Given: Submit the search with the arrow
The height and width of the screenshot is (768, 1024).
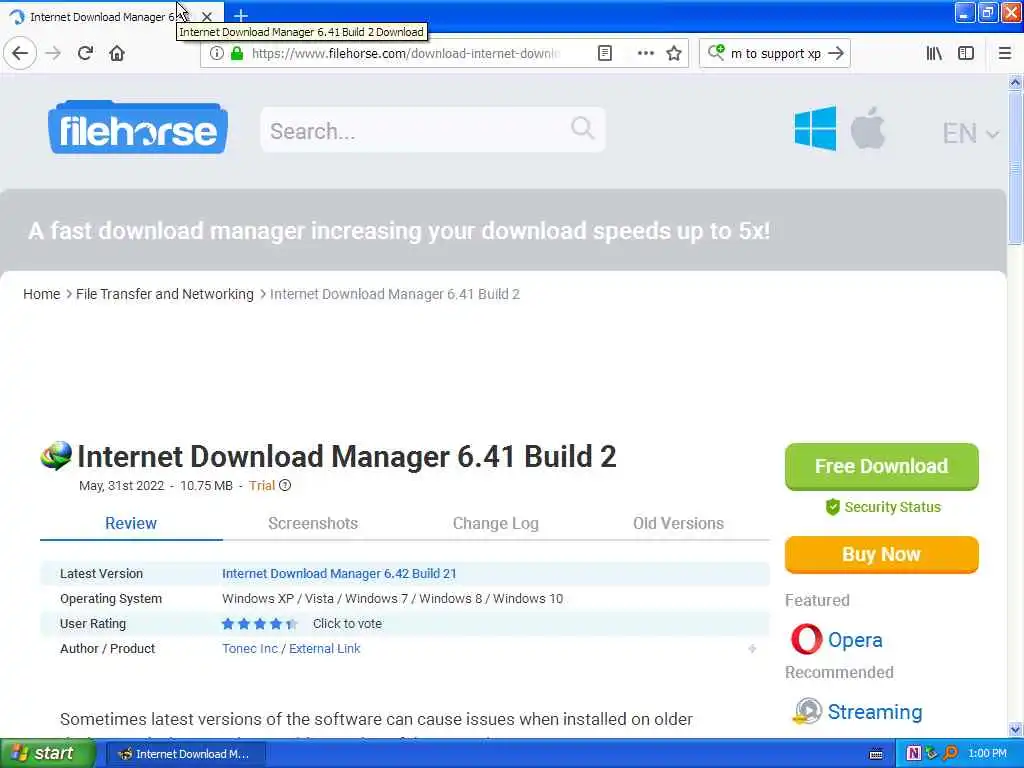Looking at the screenshot, I should point(836,54).
